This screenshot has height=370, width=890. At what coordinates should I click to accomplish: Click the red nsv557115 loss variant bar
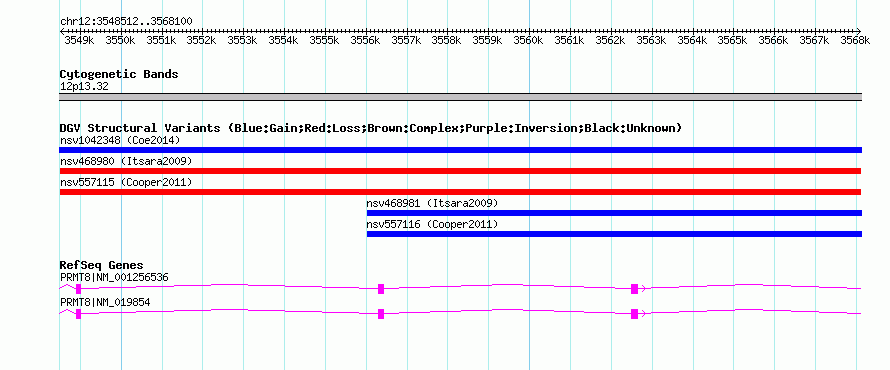(x=460, y=192)
